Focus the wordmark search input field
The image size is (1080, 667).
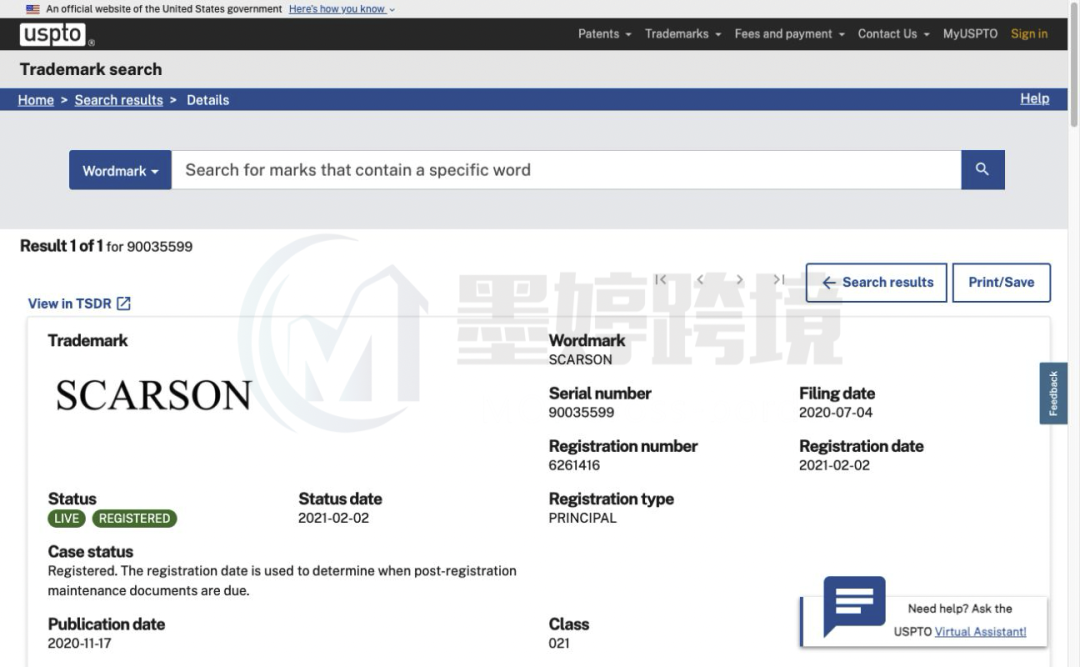(566, 170)
